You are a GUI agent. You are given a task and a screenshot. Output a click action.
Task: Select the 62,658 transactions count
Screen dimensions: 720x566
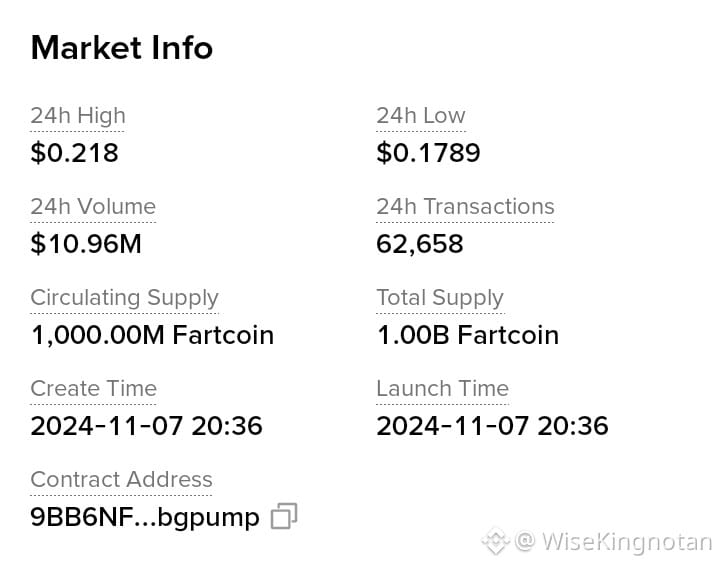click(420, 244)
